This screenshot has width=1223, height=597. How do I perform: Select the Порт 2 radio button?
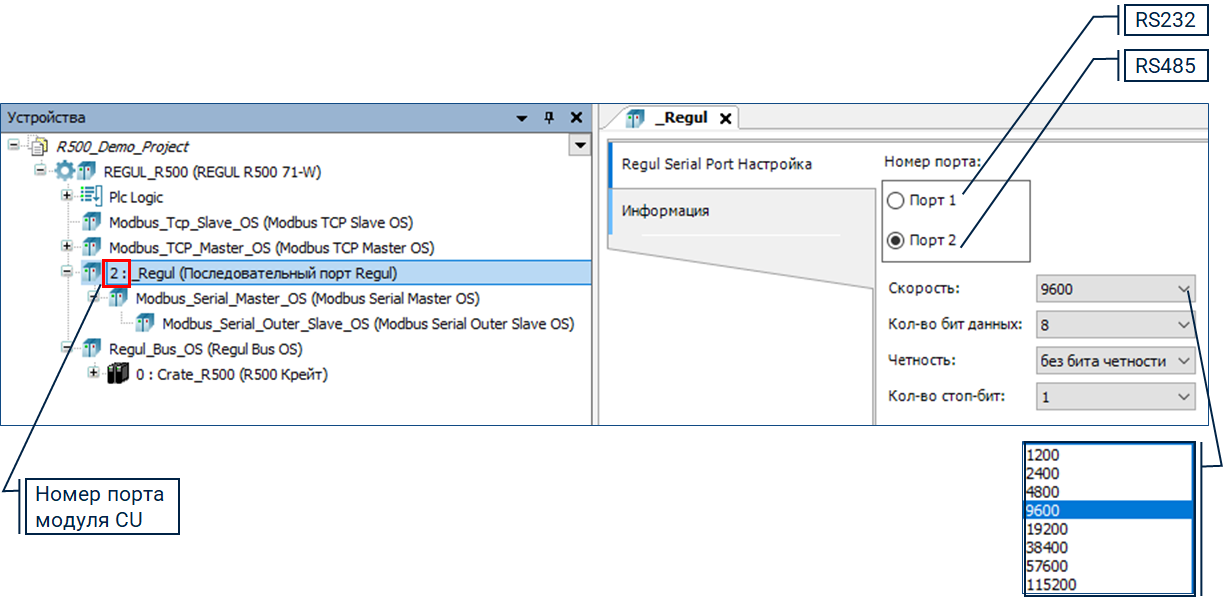coord(896,240)
